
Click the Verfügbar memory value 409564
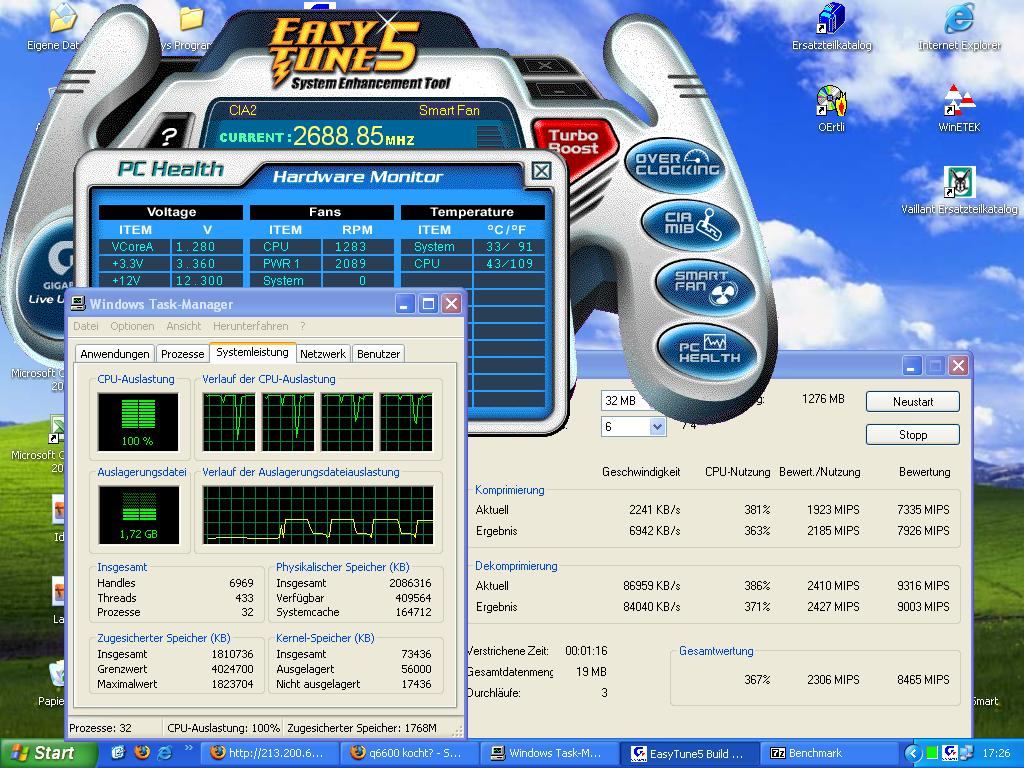pyautogui.click(x=413, y=598)
